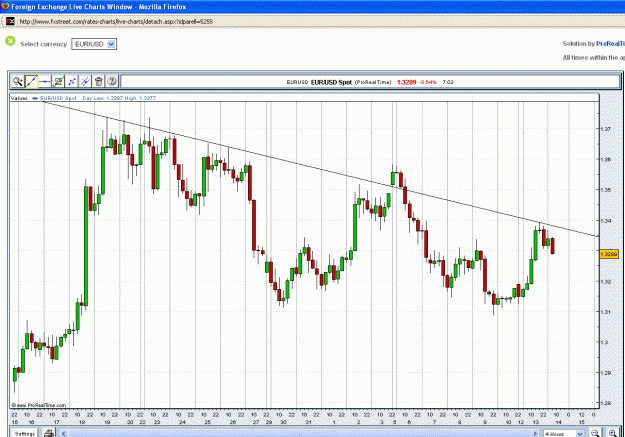Select the crossed lines drawing tool
The height and width of the screenshot is (437, 625).
(85, 81)
